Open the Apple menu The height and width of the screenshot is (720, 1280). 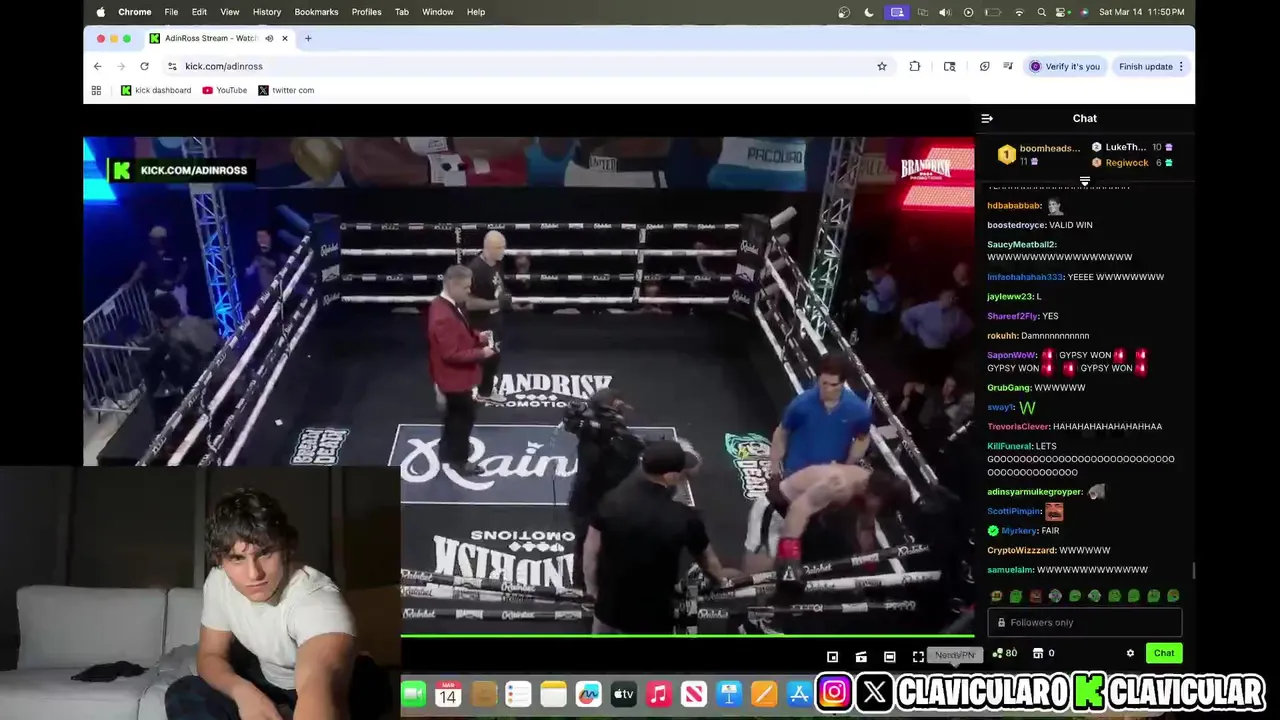(x=100, y=12)
